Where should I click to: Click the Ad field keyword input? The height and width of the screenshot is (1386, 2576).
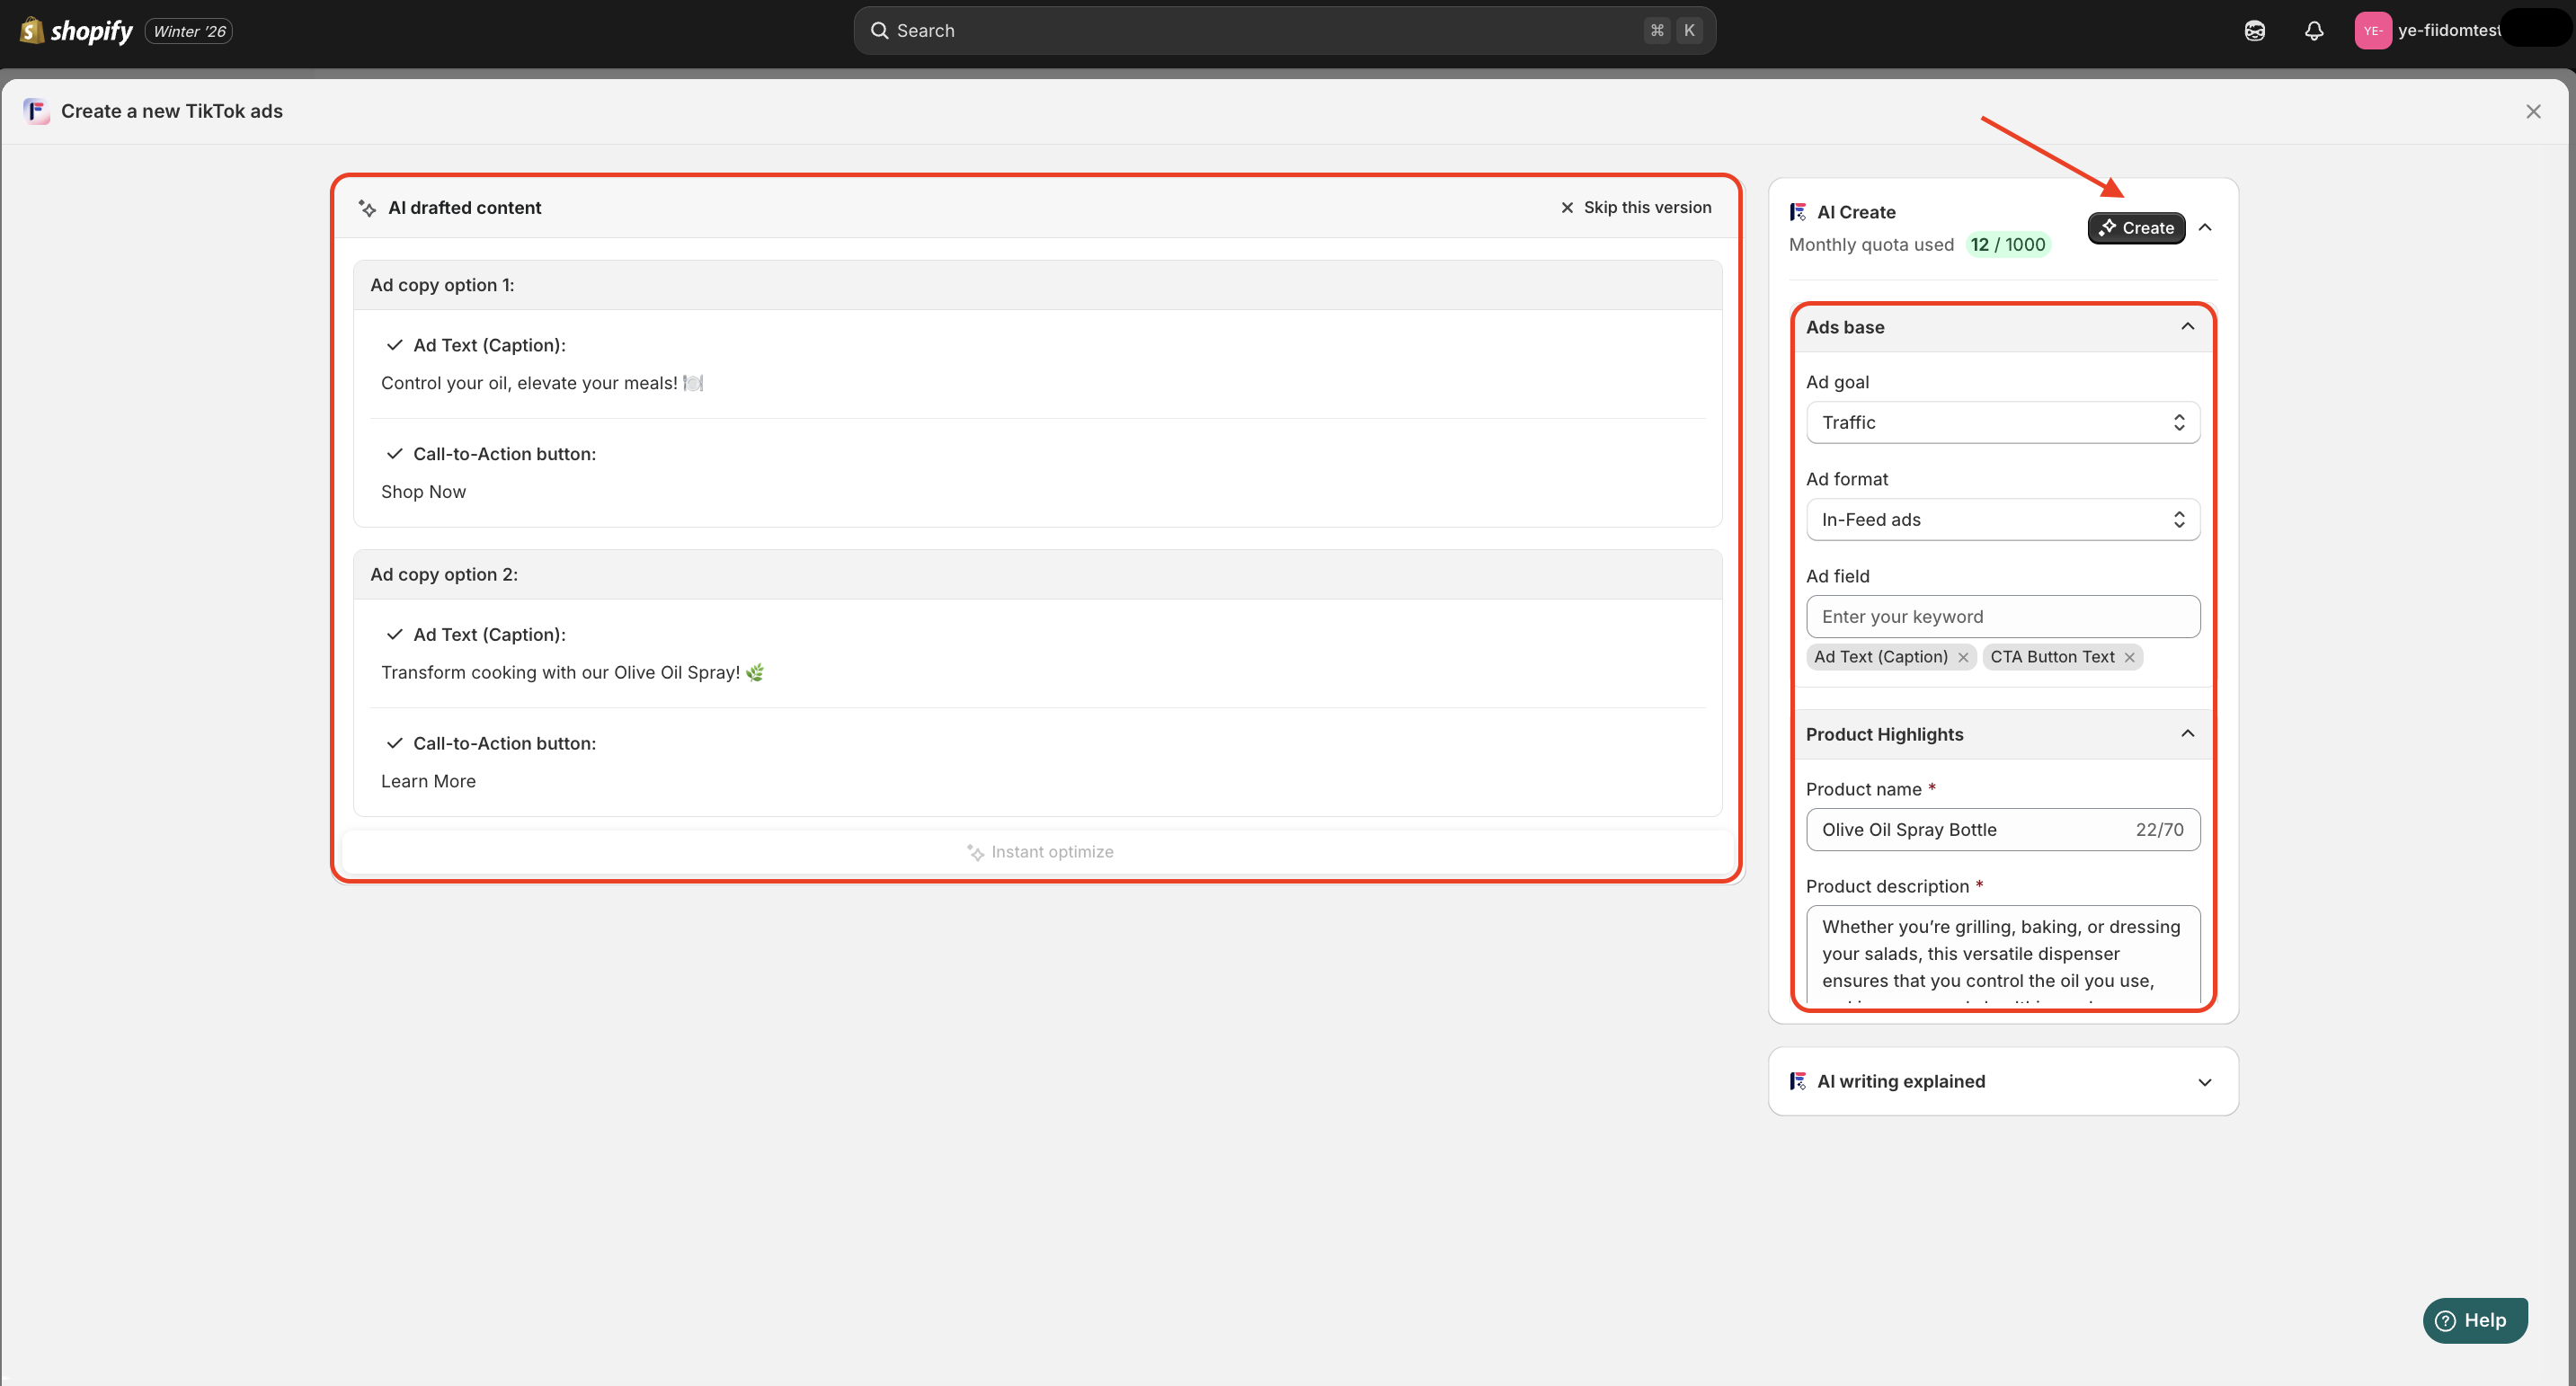click(2002, 617)
